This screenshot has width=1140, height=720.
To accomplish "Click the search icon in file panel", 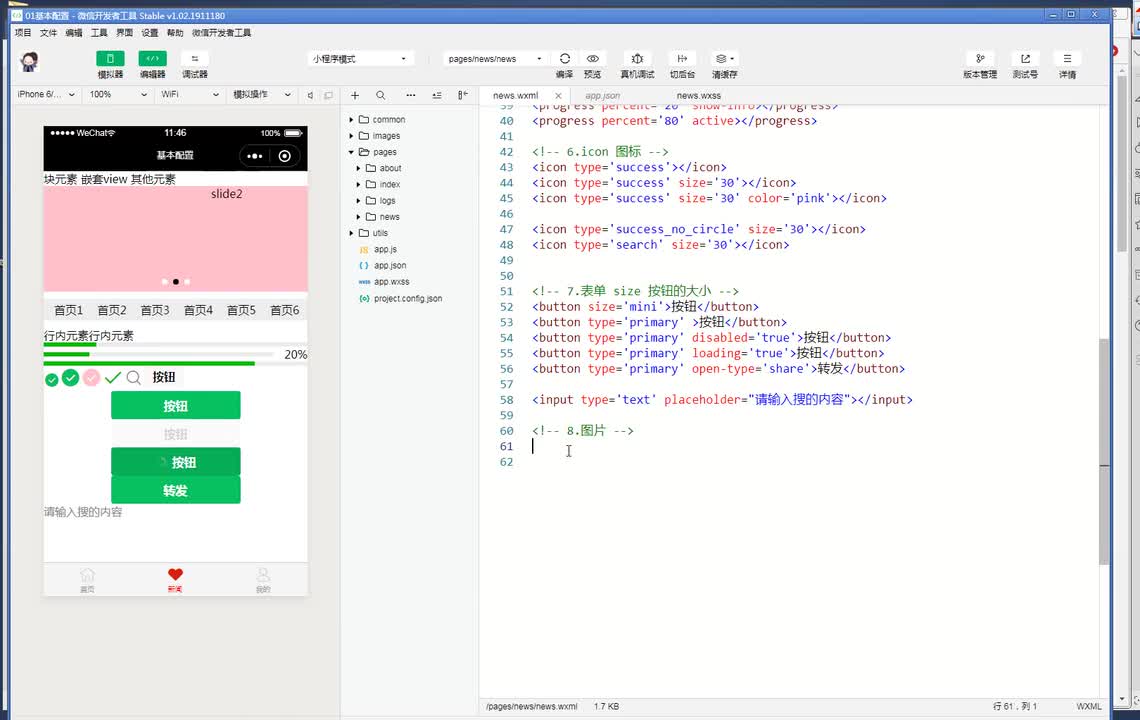I will pyautogui.click(x=381, y=95).
